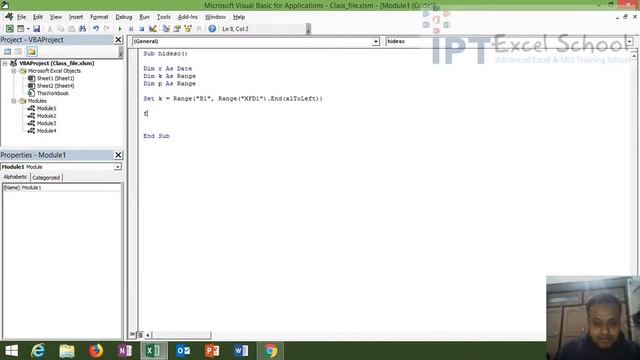This screenshot has width=640, height=360.
Task: Open the Module1 Module object dropdown
Action: [x=118, y=167]
